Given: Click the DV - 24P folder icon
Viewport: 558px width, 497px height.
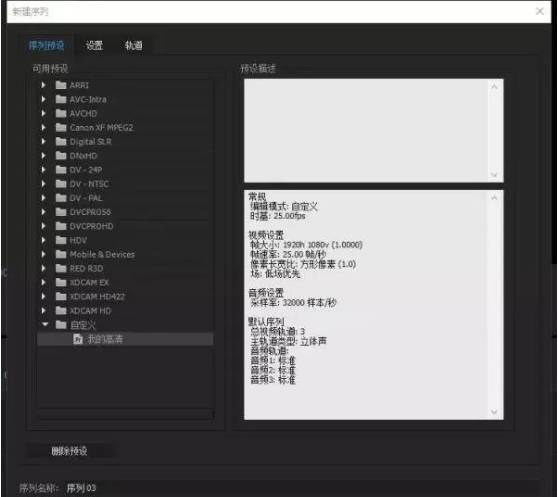Looking at the screenshot, I should click(x=61, y=170).
